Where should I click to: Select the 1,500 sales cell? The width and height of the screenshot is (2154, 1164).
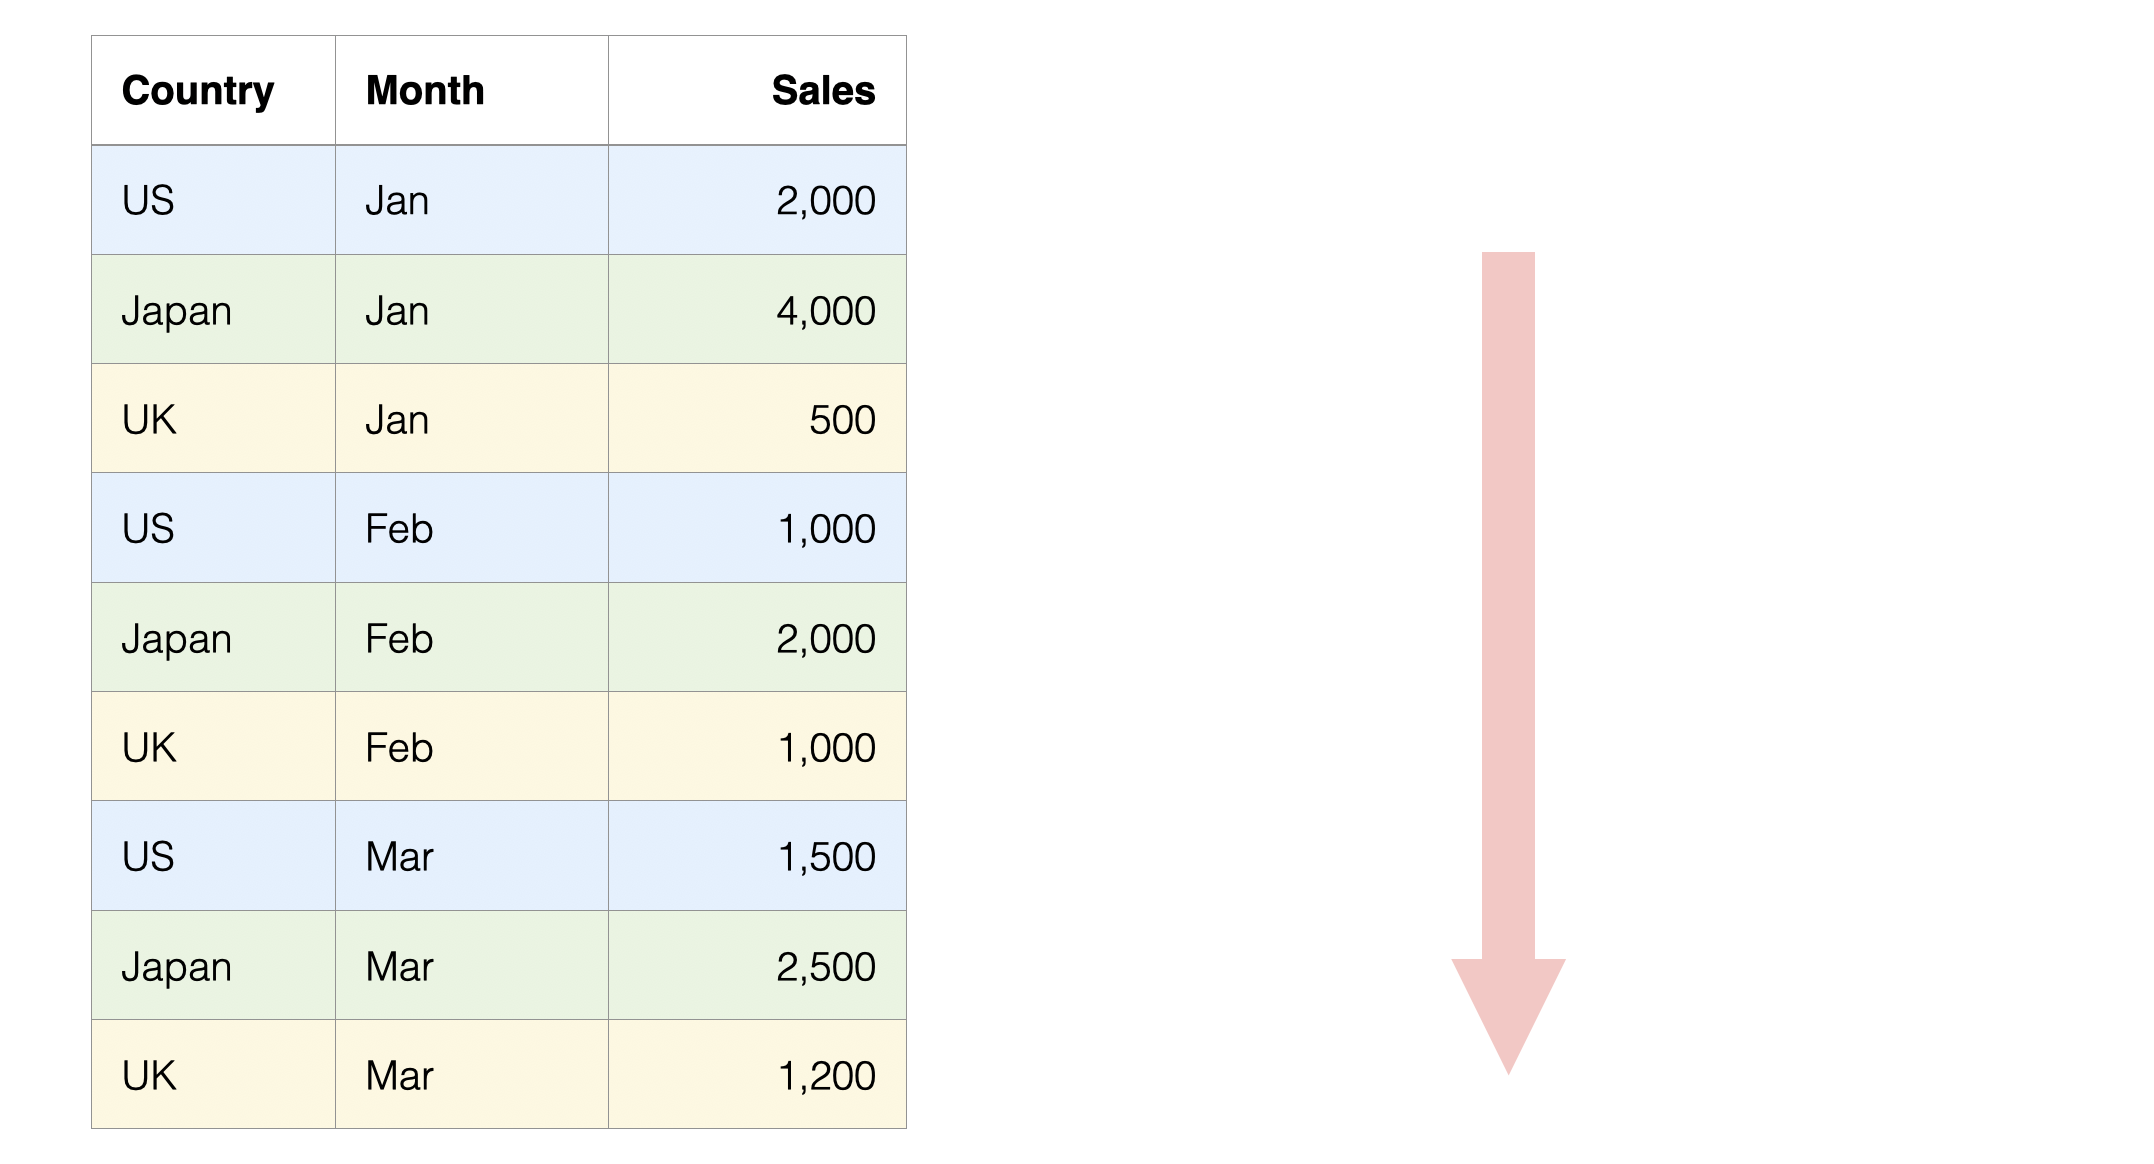826,857
